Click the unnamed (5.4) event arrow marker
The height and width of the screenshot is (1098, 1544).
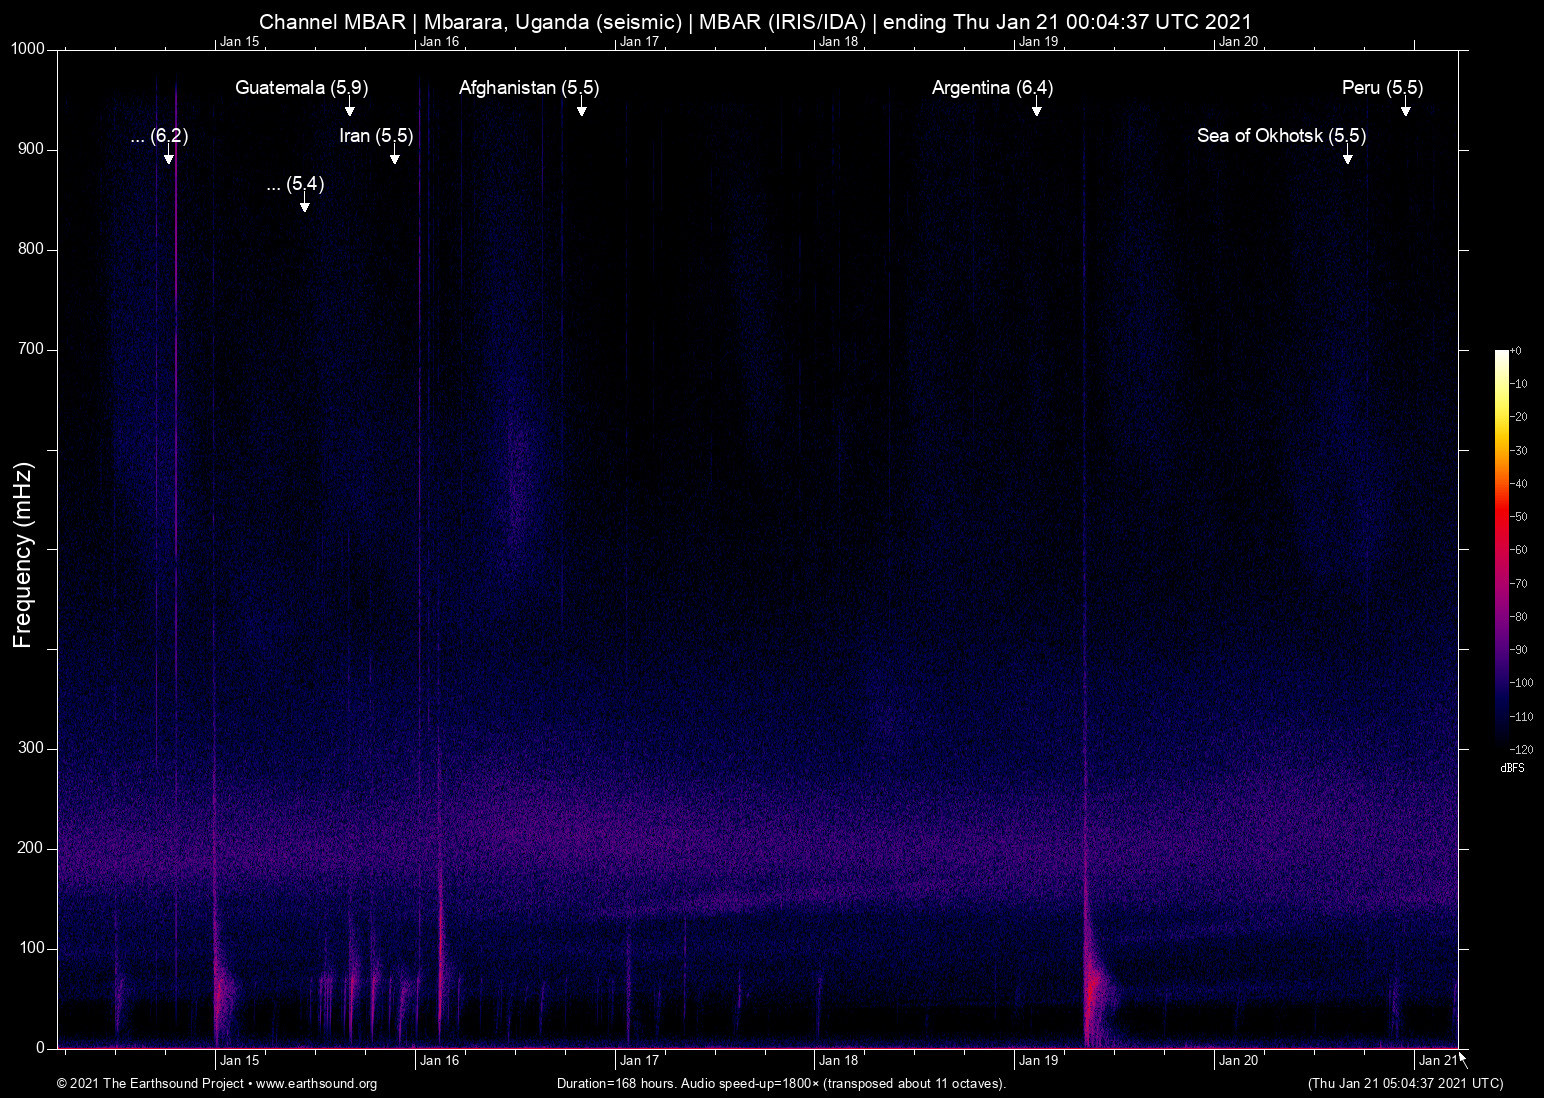pyautogui.click(x=305, y=206)
